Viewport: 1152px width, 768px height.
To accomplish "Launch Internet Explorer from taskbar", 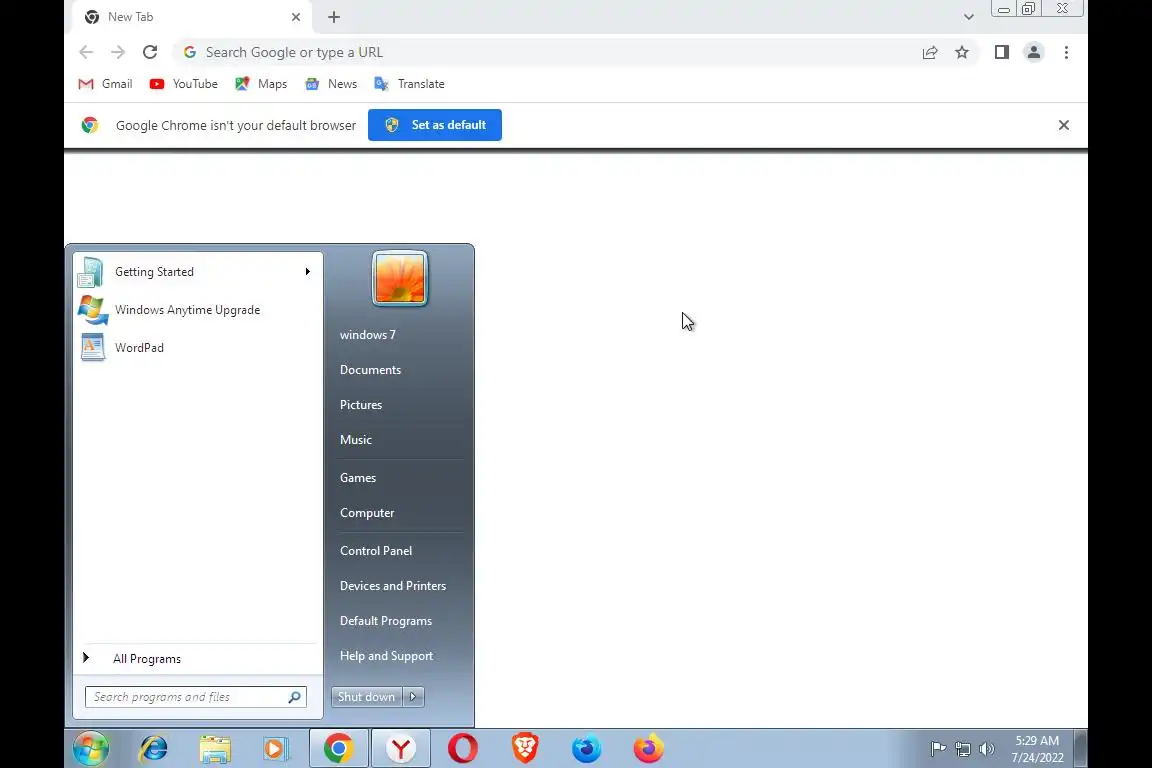I will pos(154,749).
